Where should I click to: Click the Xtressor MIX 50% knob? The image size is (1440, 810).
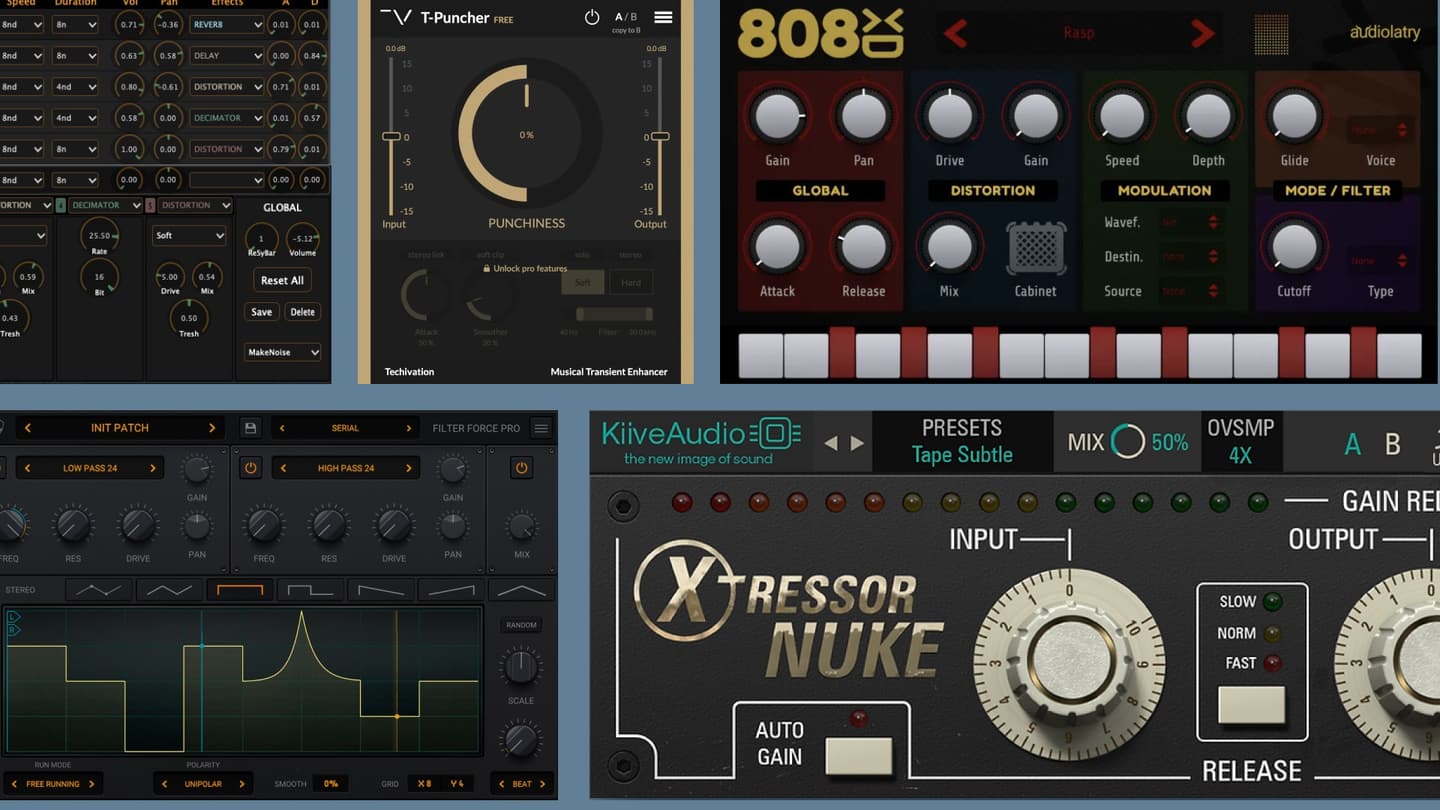1128,441
